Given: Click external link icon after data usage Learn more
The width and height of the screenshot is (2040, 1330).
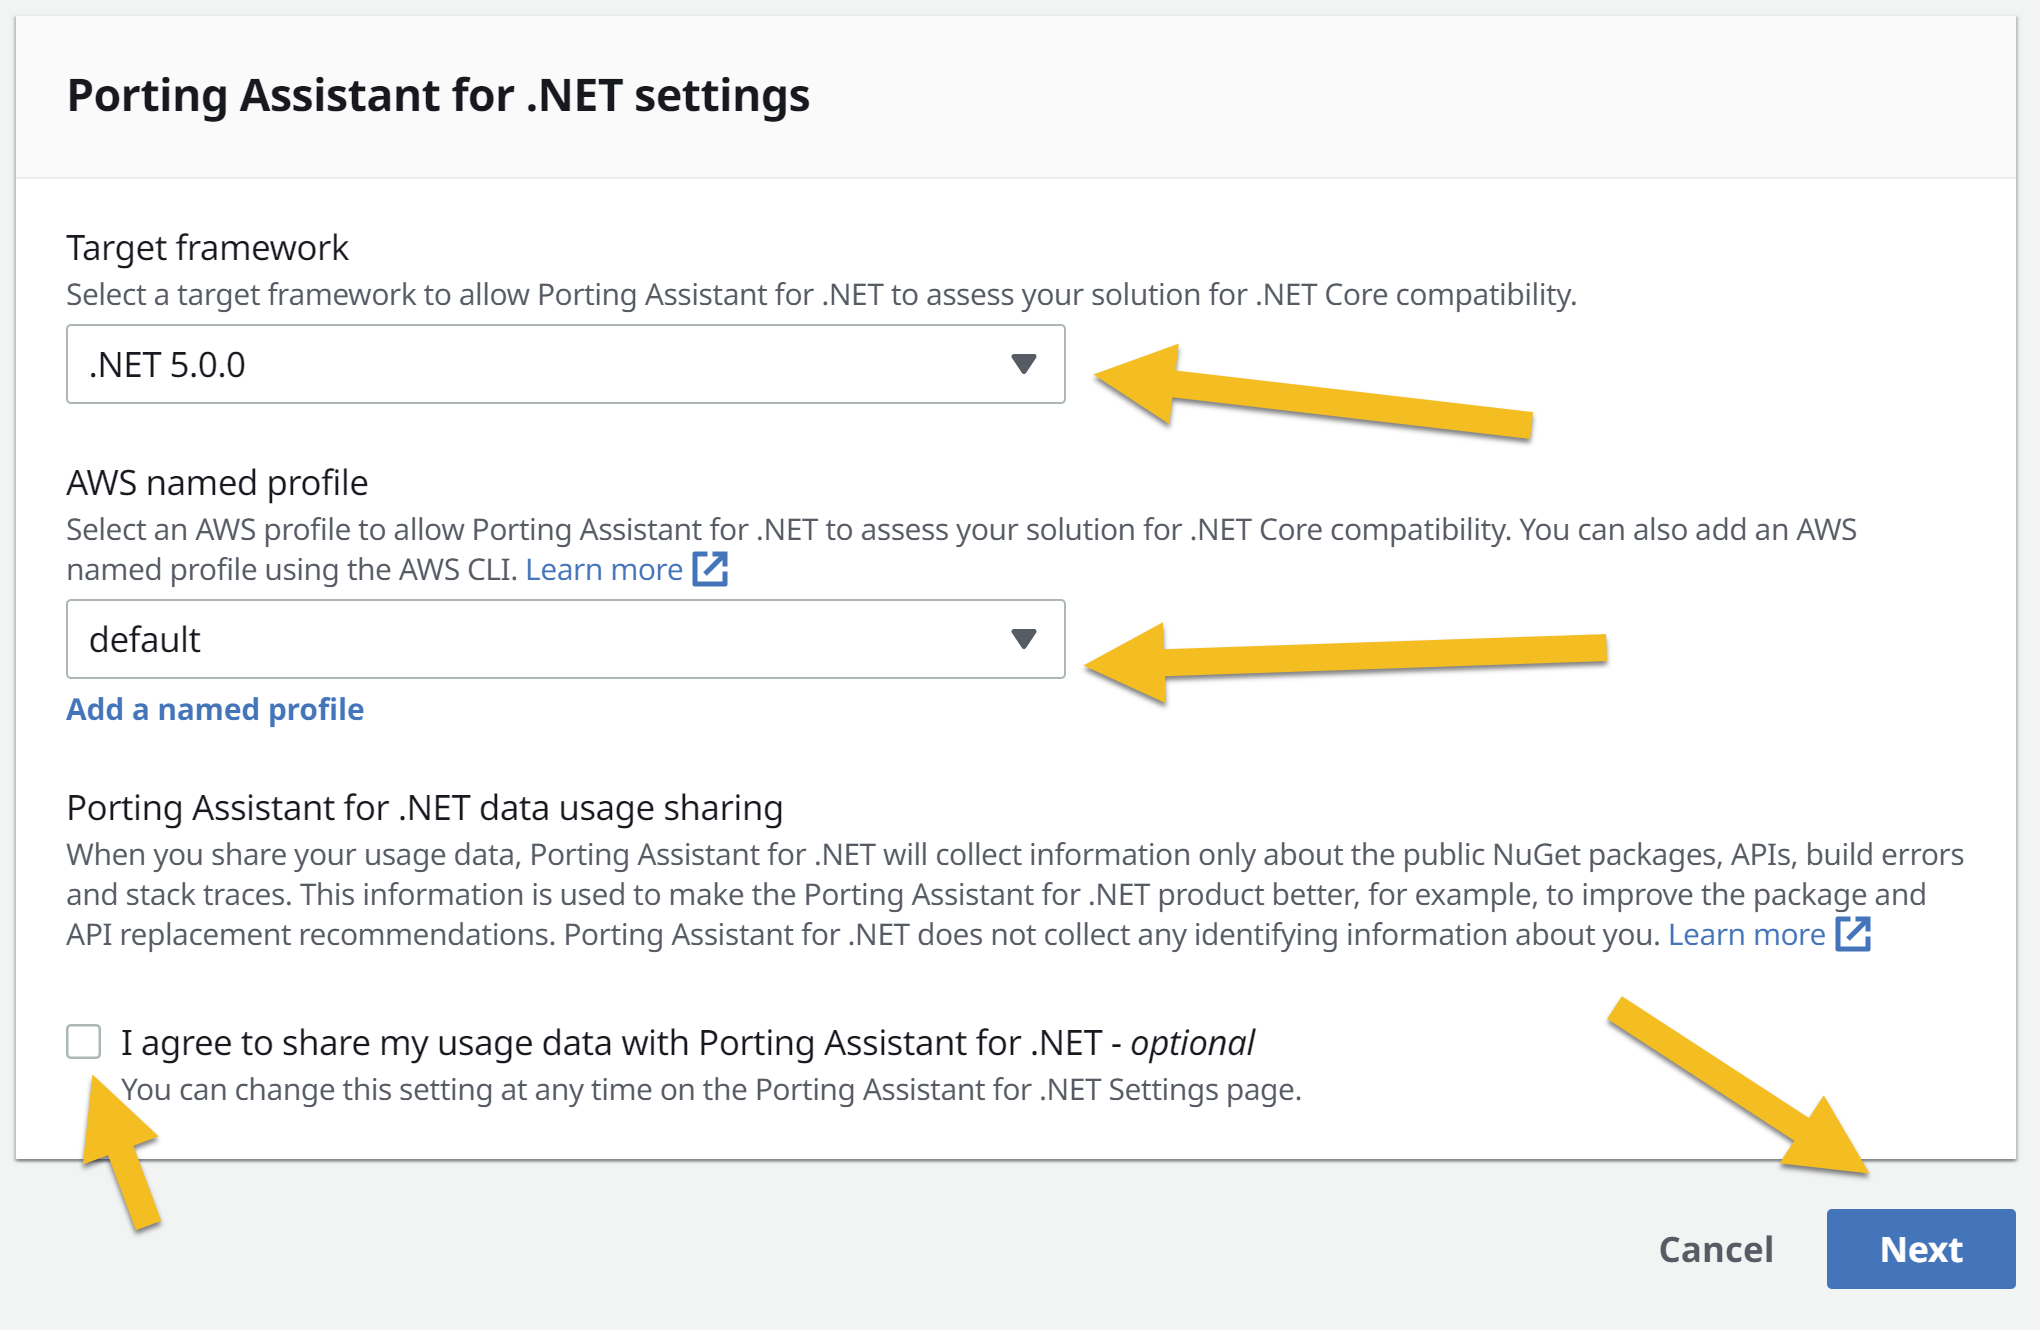Looking at the screenshot, I should point(1853,933).
